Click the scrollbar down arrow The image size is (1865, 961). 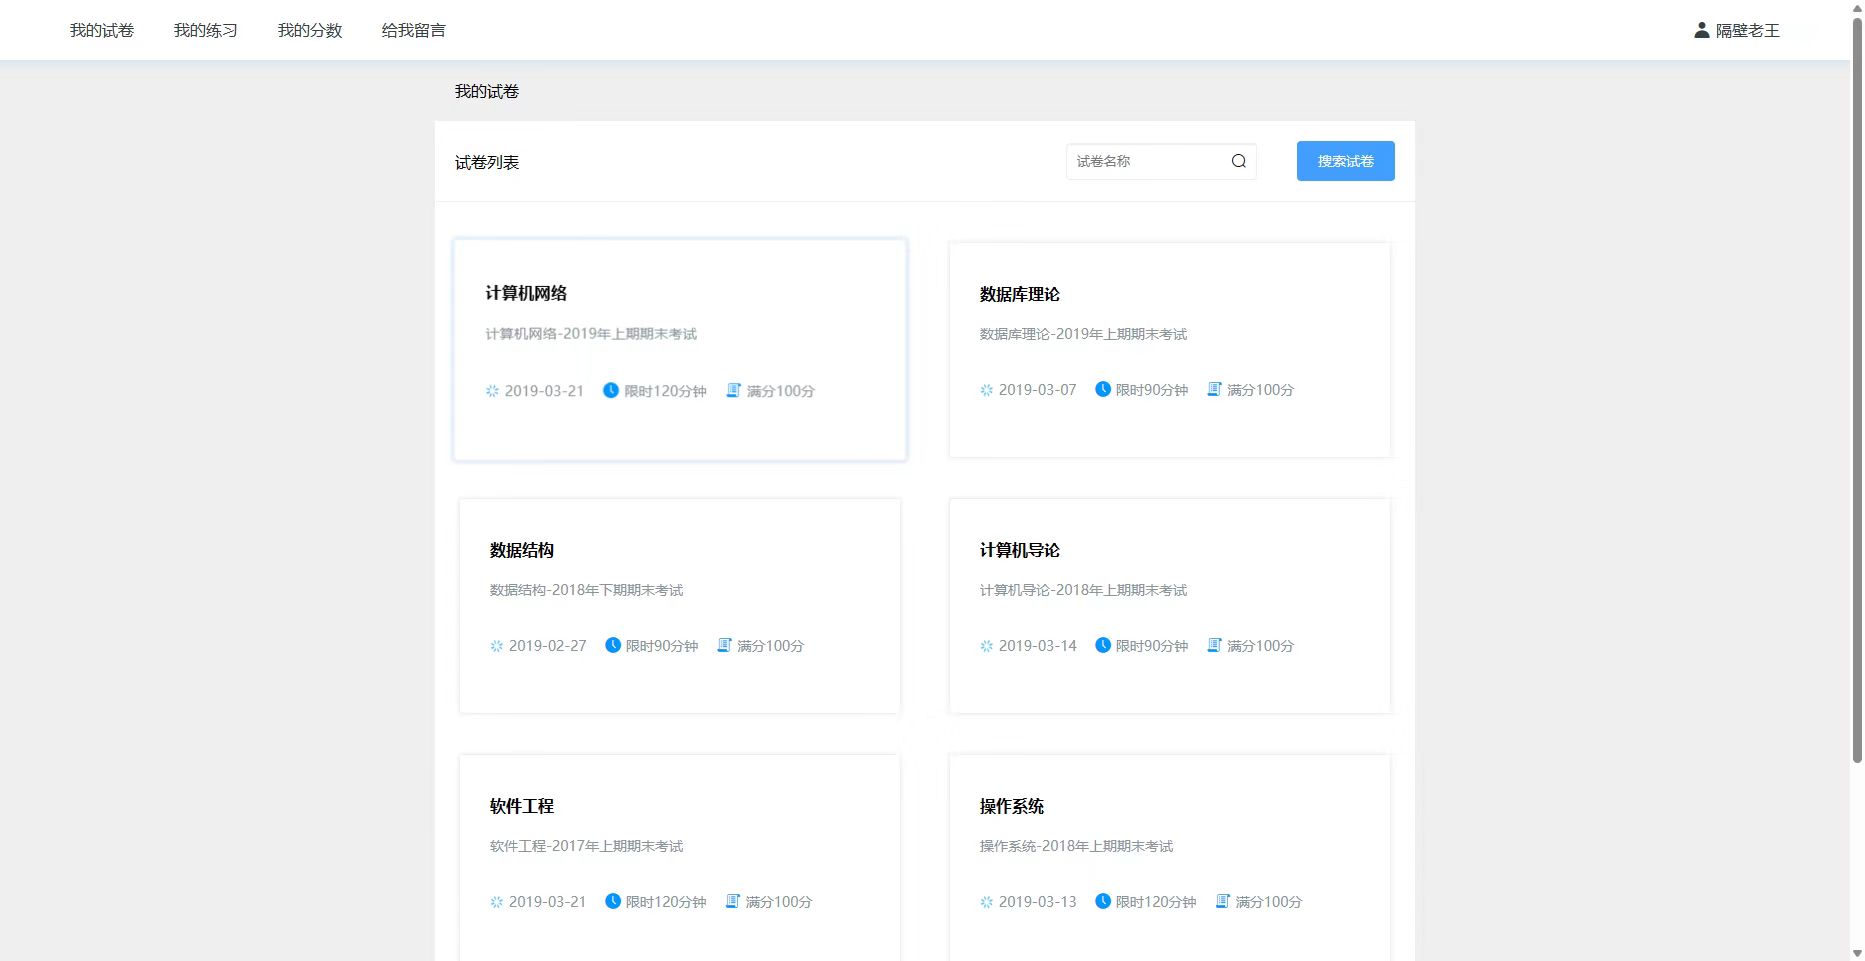click(1857, 953)
